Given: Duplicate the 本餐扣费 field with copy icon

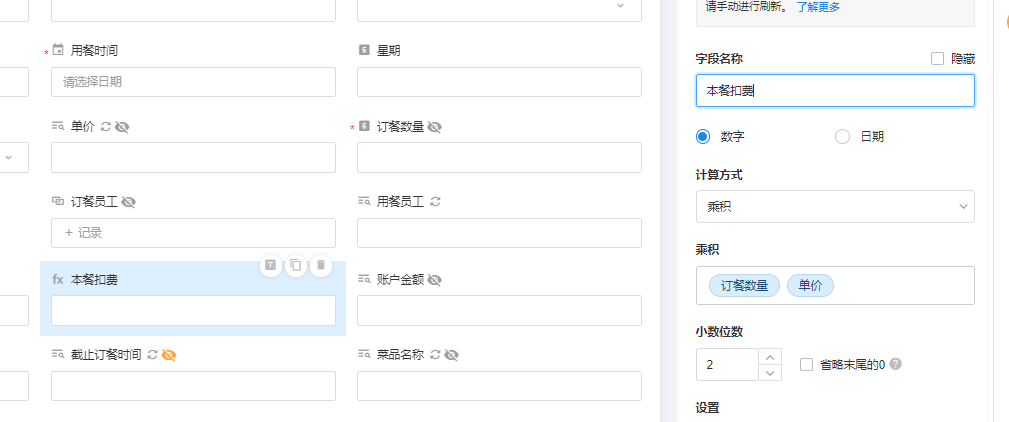Looking at the screenshot, I should click(x=296, y=265).
